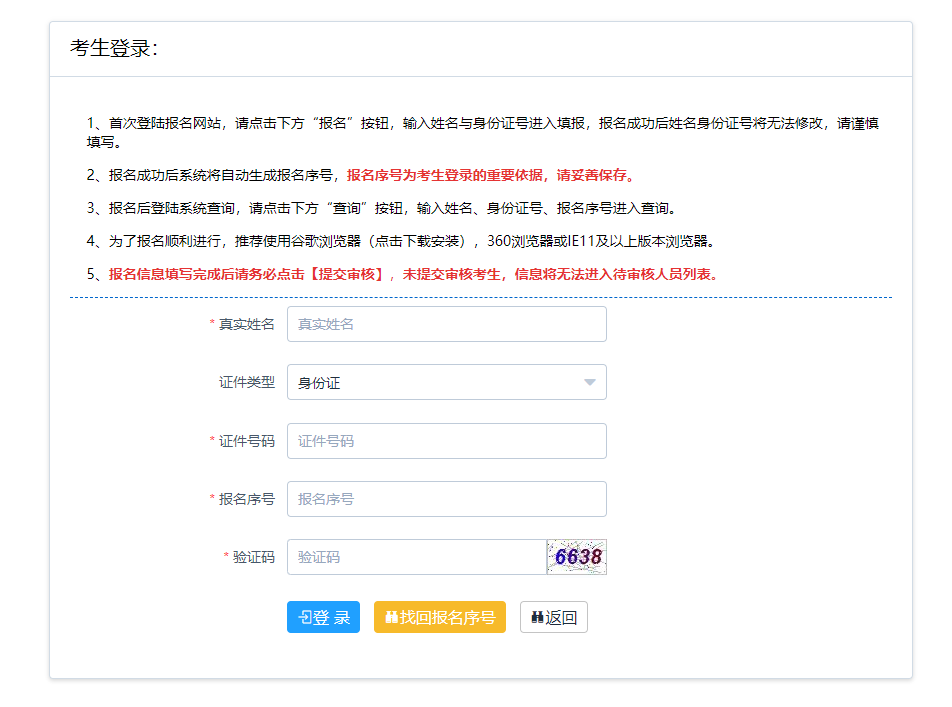Click the 验证码 input box
Image resolution: width=952 pixels, height=707 pixels.
point(416,557)
